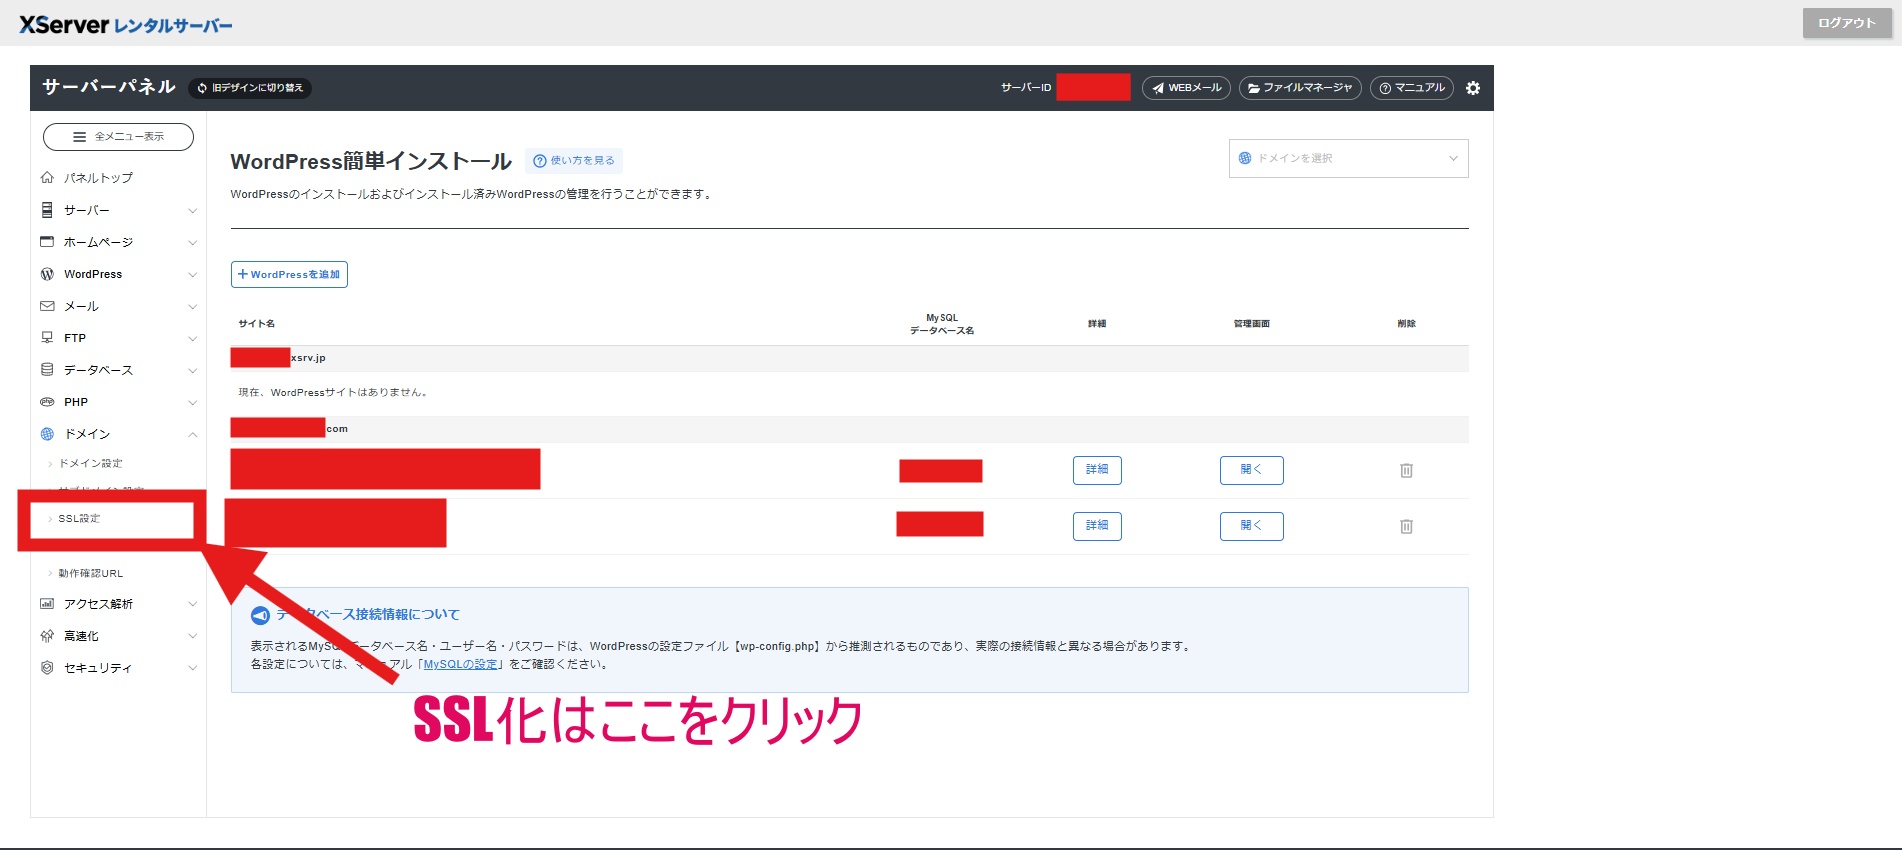Click the サイト名 column header
Screen dimensions: 1902x850
pyautogui.click(x=257, y=324)
